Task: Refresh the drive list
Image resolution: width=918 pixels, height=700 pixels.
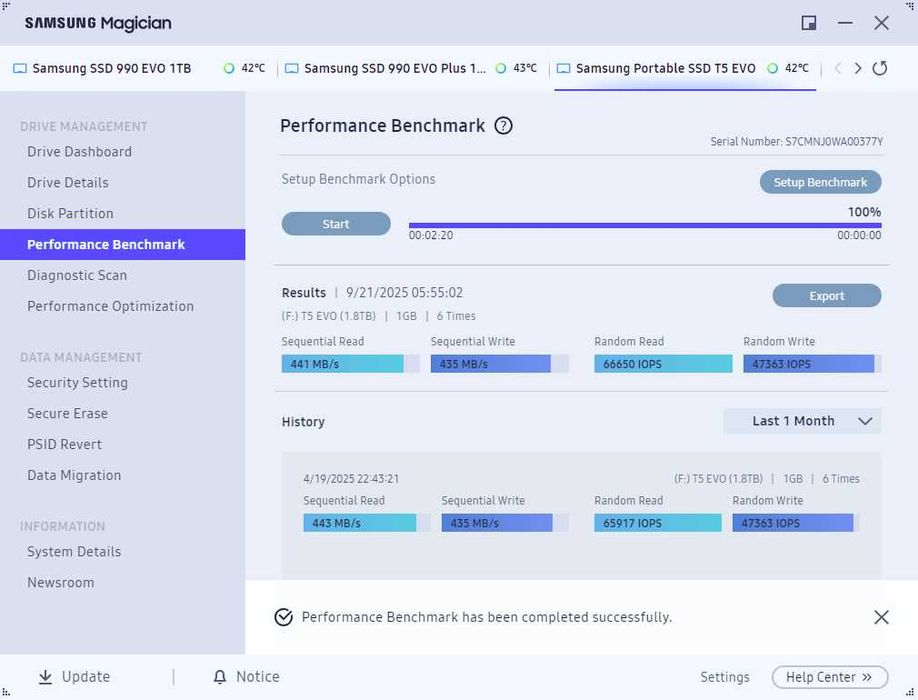Action: [x=879, y=68]
